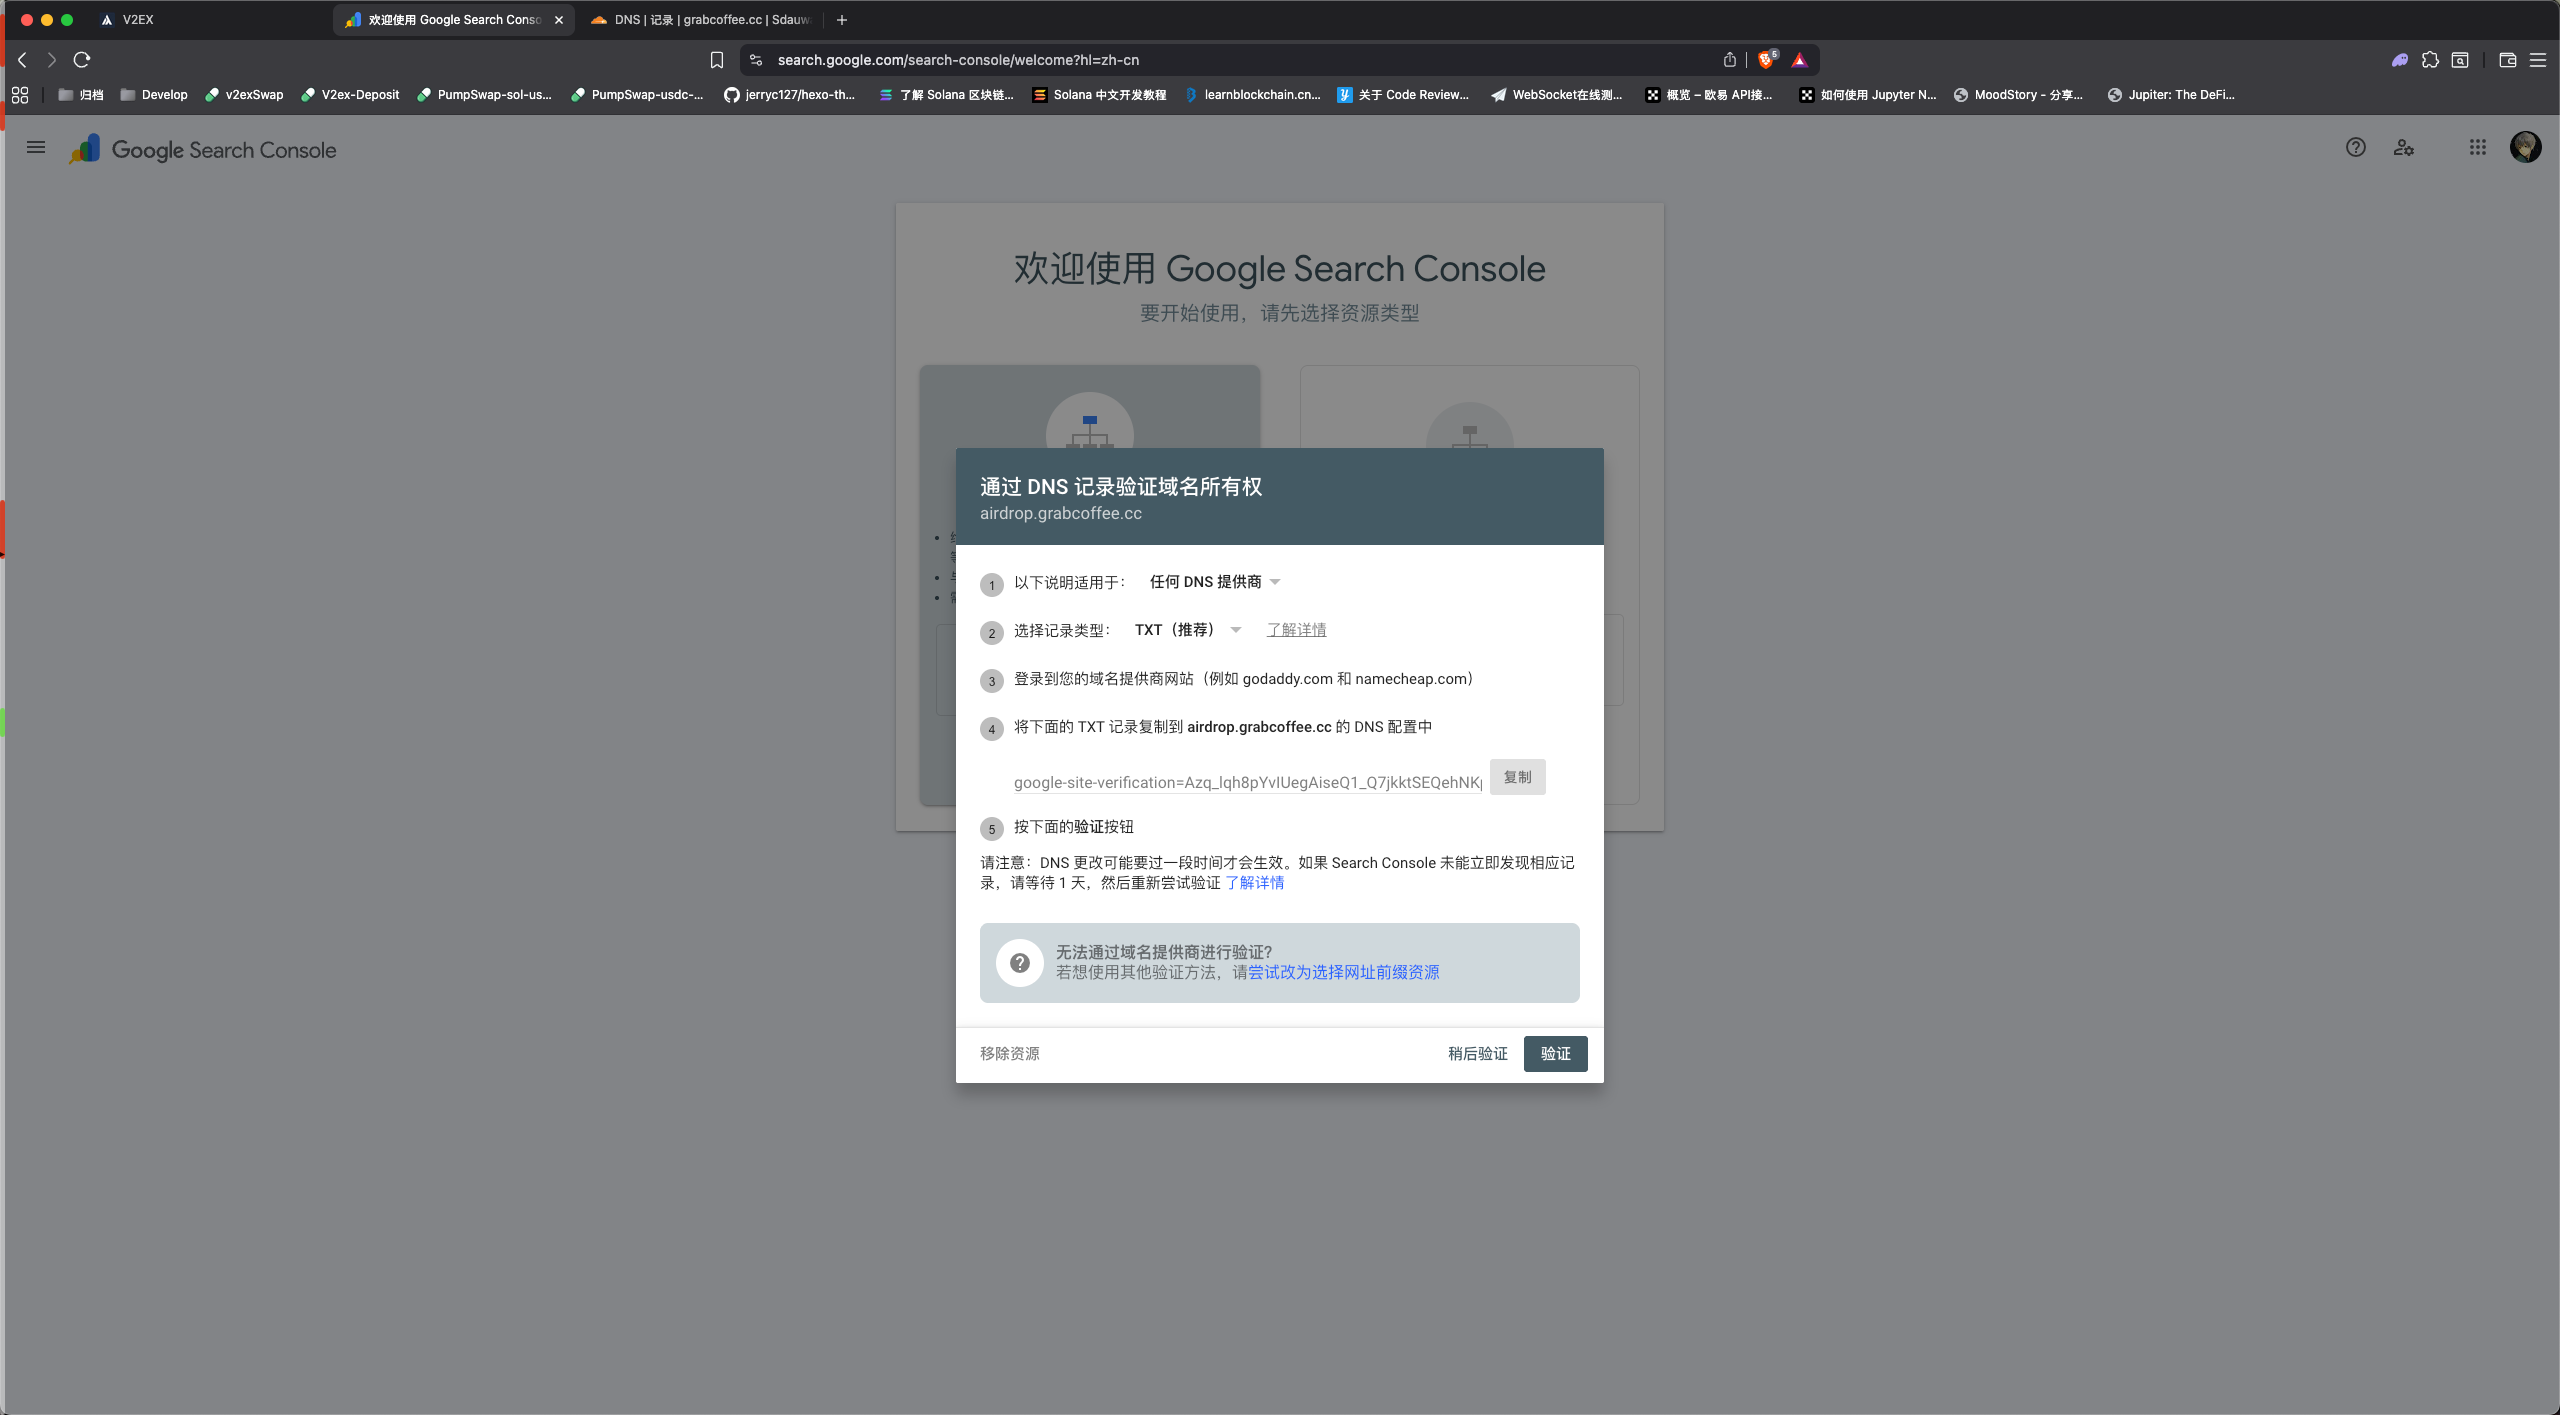Open the Brave Shields panel
This screenshot has width=2560, height=1415.
pyautogui.click(x=1766, y=60)
